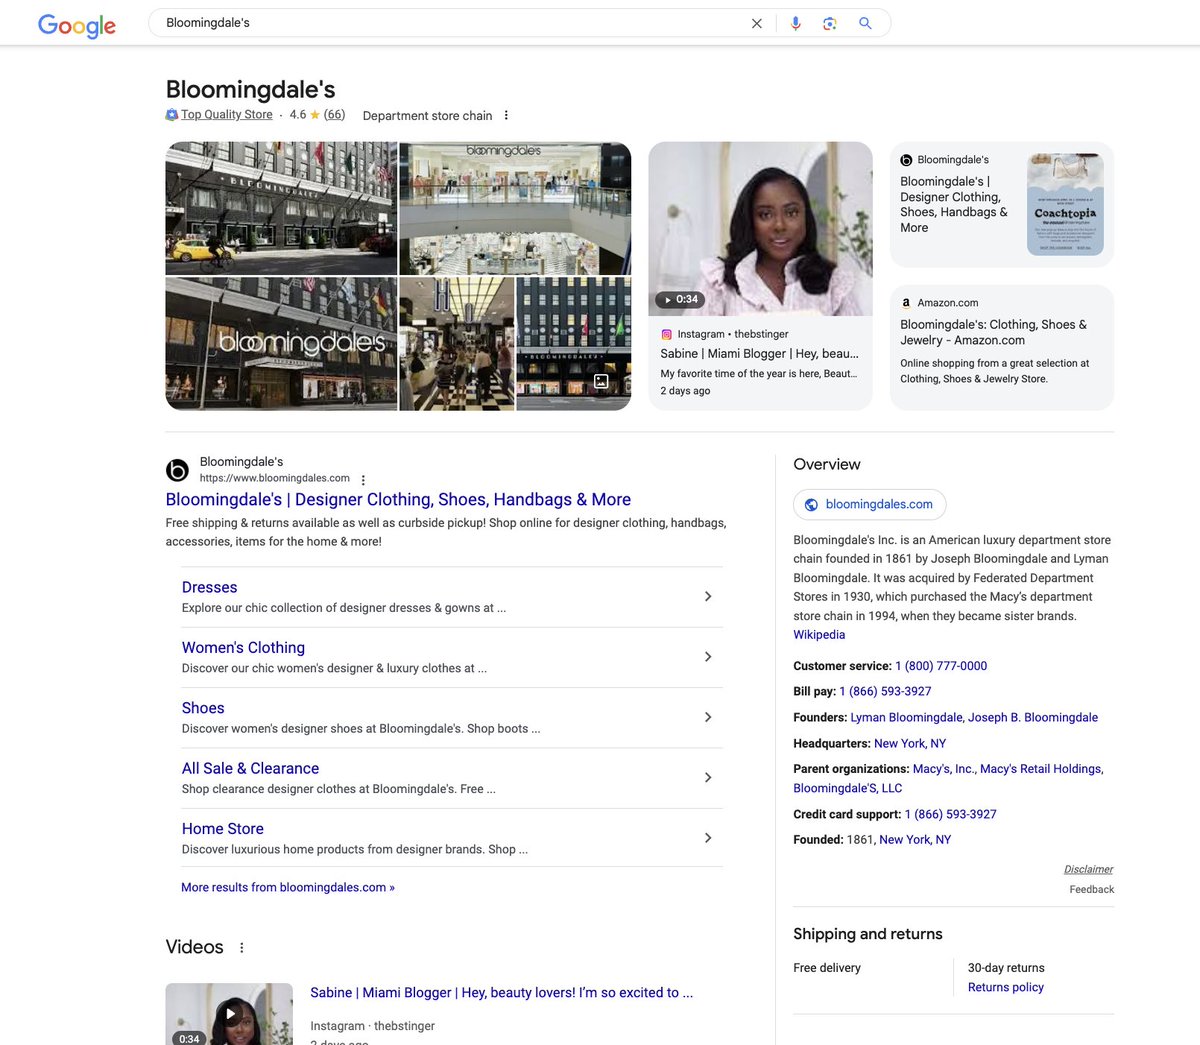Click the magnifying glass search icon
Viewport: 1200px width, 1045px height.
pyautogui.click(x=865, y=23)
